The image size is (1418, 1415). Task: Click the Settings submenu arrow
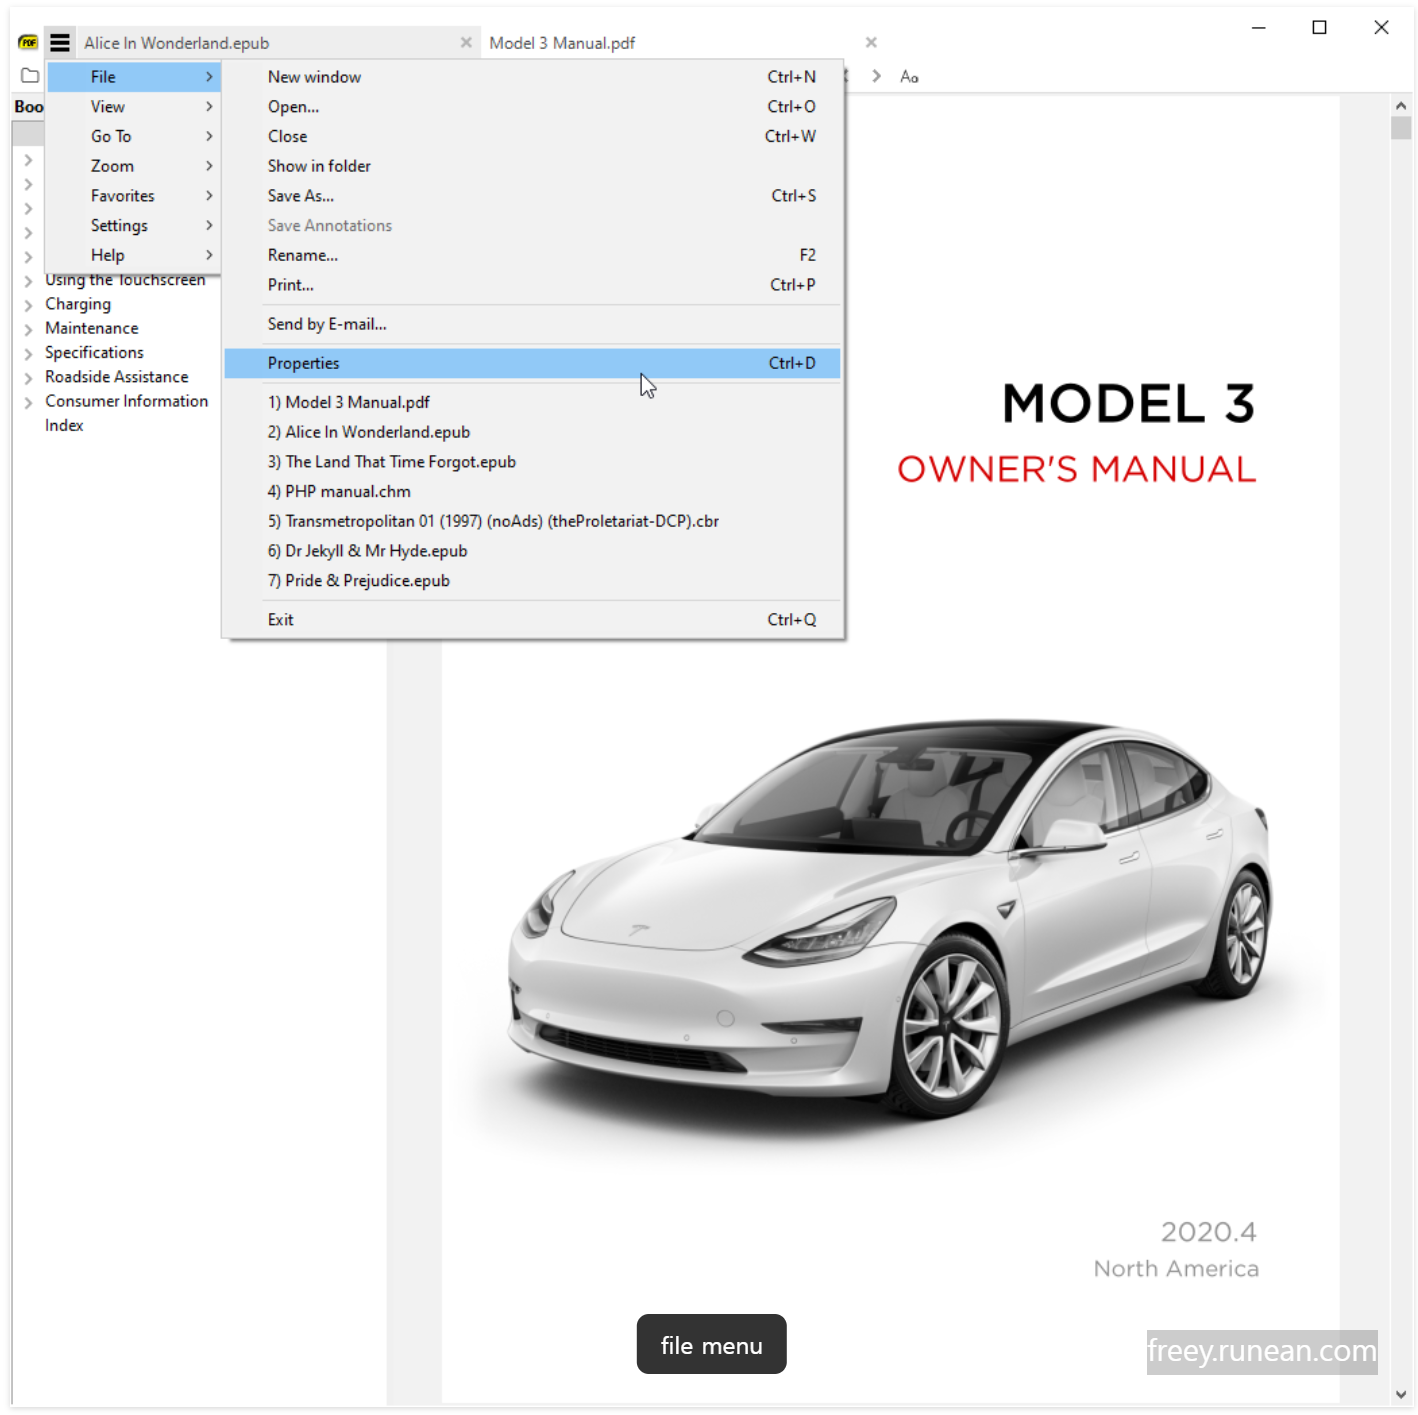pos(209,226)
